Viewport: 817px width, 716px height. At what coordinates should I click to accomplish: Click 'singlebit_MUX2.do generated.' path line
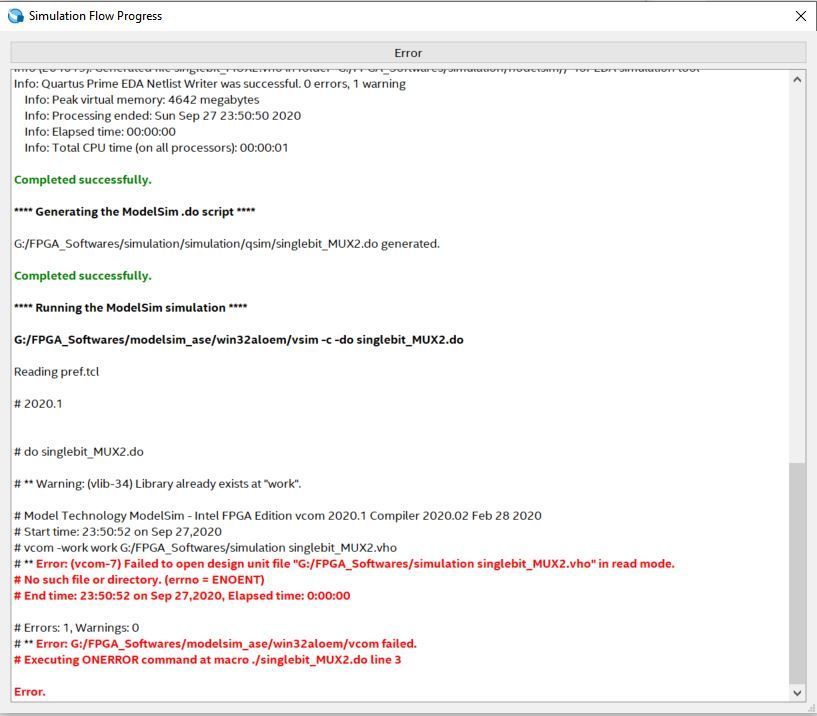coord(227,244)
